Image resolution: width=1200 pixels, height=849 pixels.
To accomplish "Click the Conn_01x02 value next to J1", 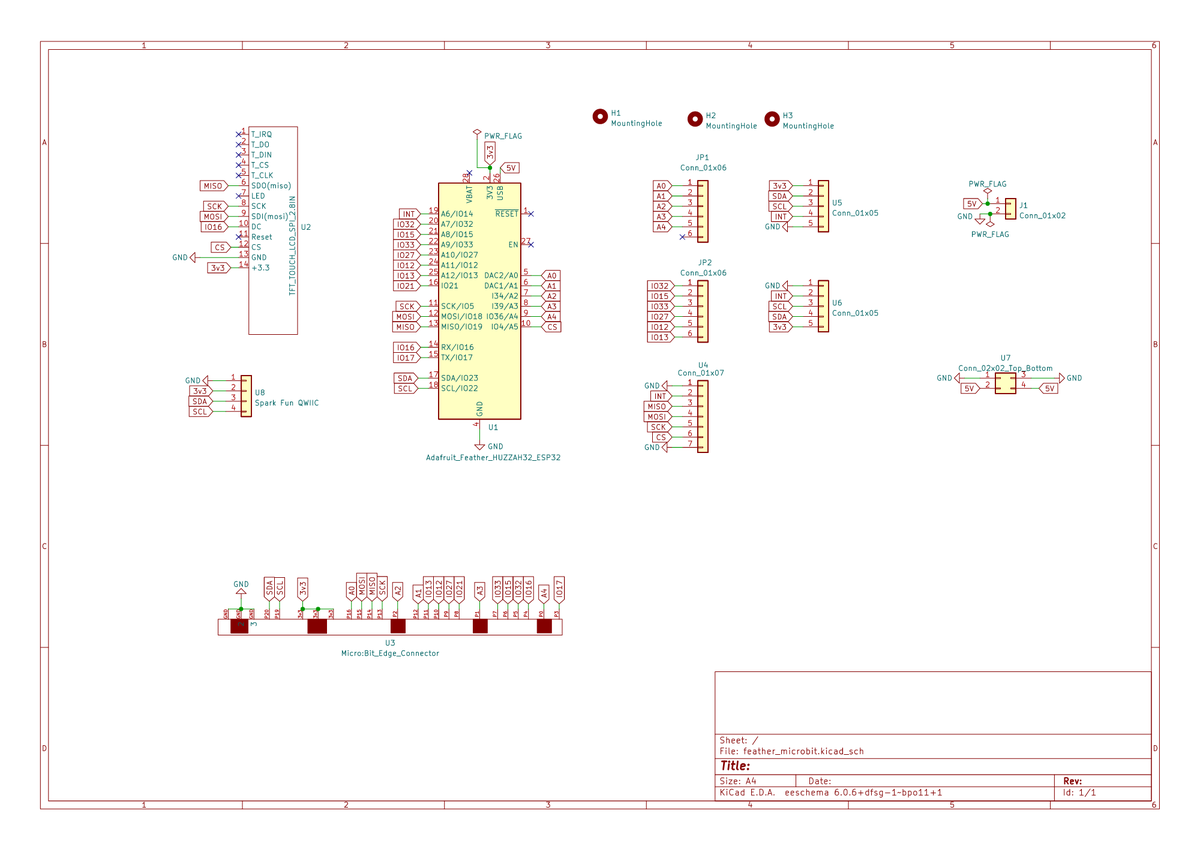I will pyautogui.click(x=1043, y=215).
